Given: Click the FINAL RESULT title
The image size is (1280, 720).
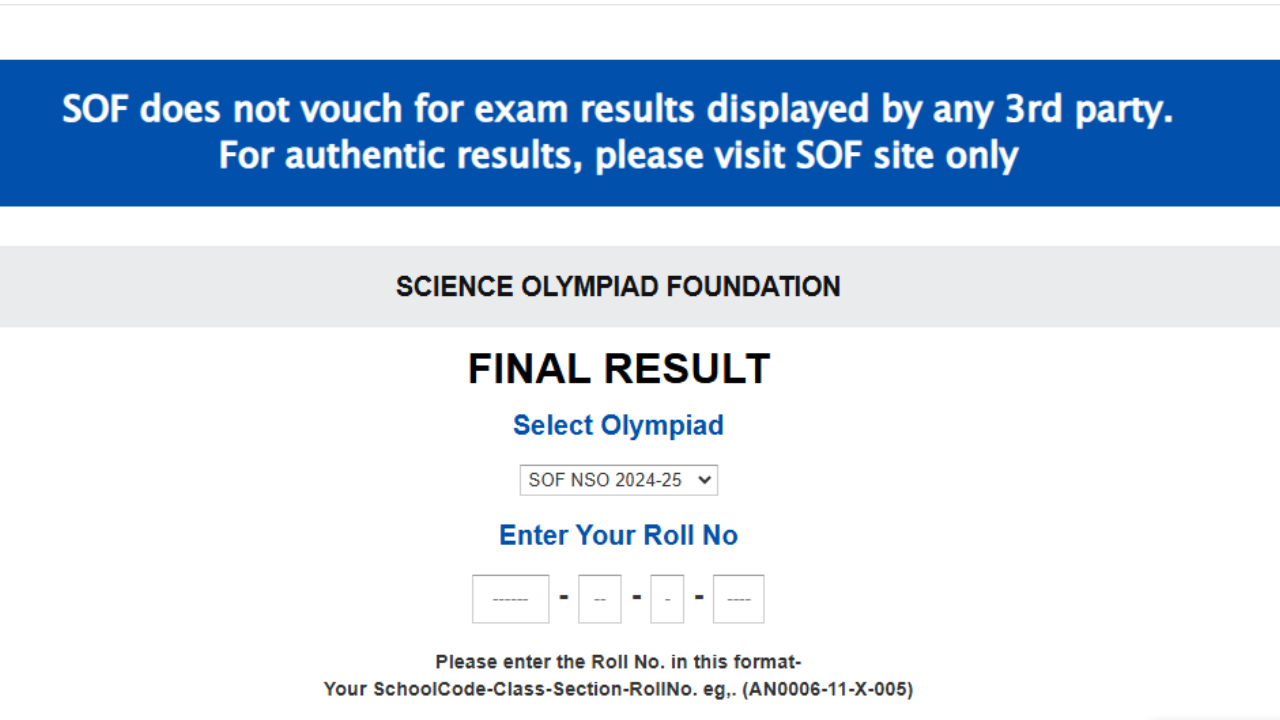Looking at the screenshot, I should point(618,368).
